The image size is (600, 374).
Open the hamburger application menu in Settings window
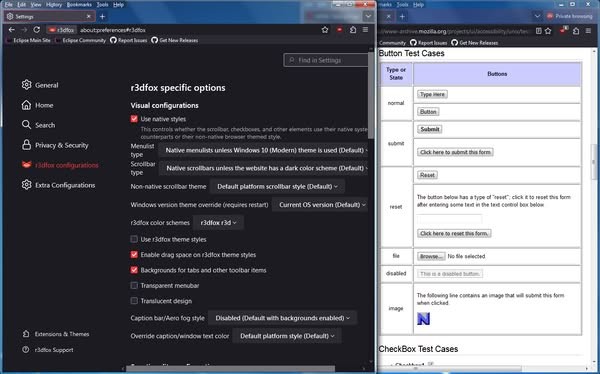coord(365,29)
